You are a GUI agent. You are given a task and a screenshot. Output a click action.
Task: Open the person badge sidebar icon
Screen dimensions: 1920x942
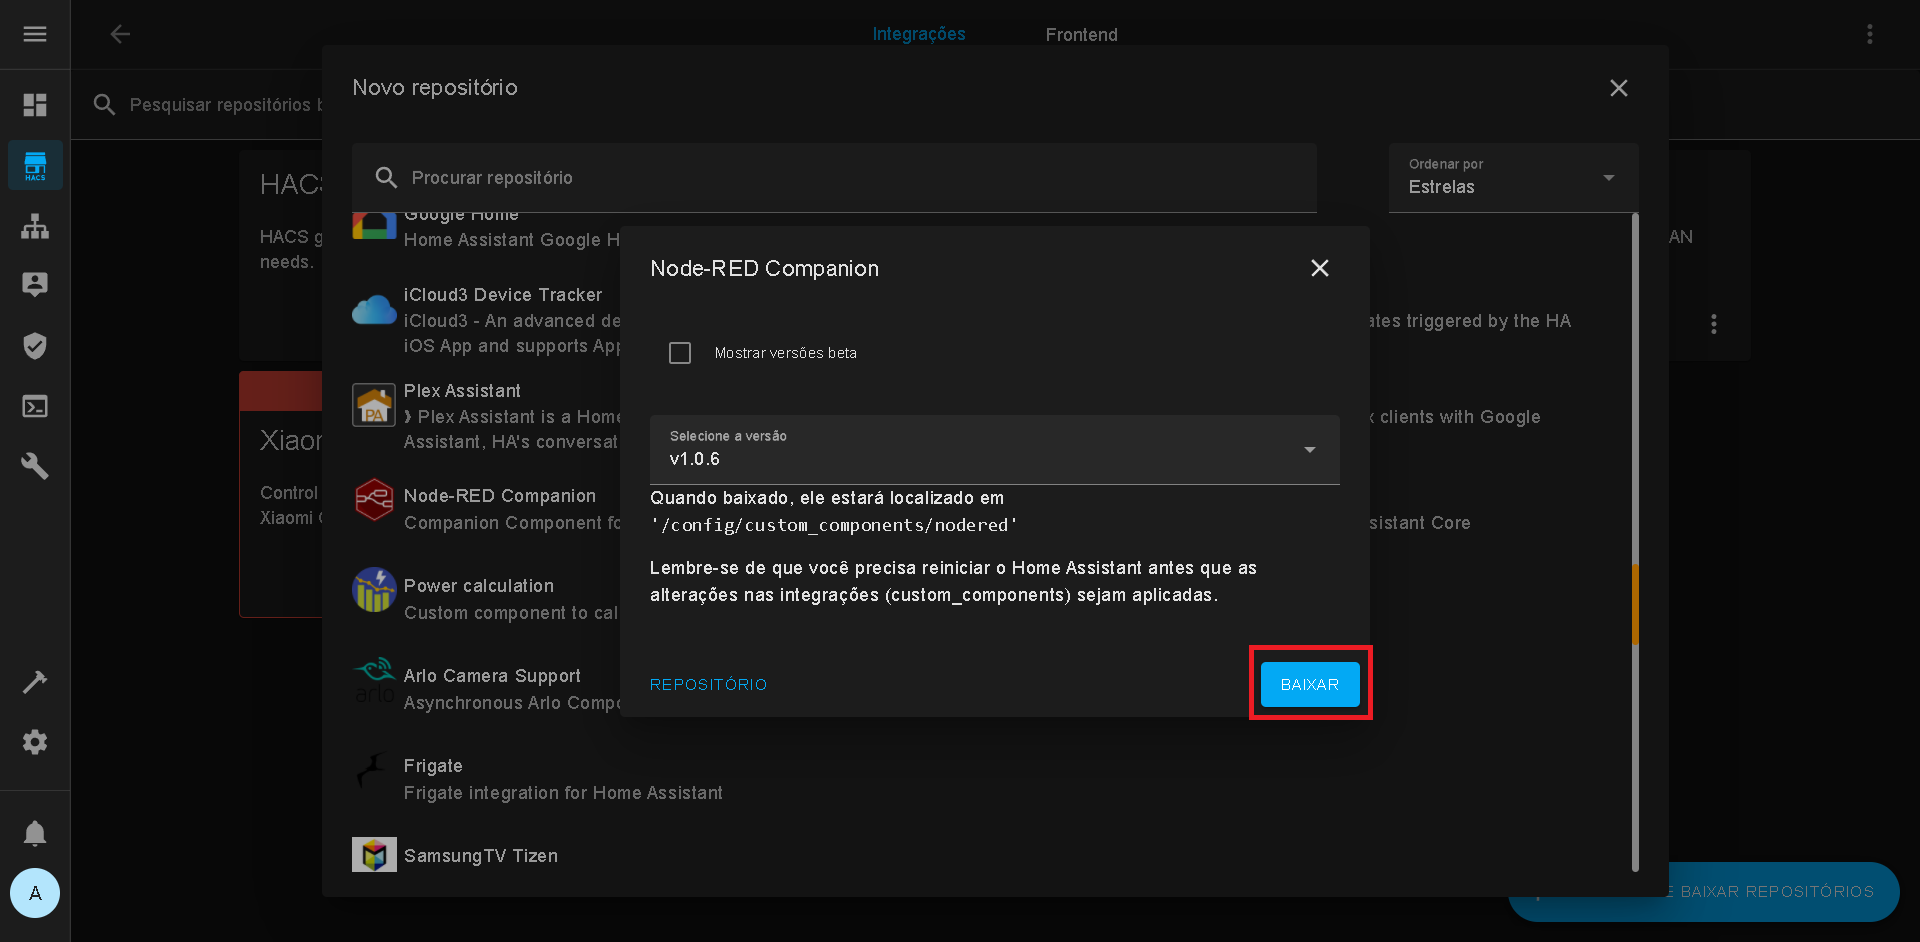35,285
